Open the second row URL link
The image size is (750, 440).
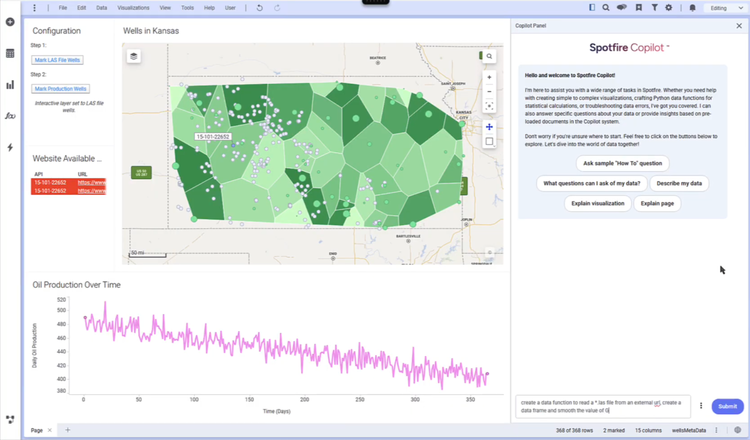(x=92, y=191)
